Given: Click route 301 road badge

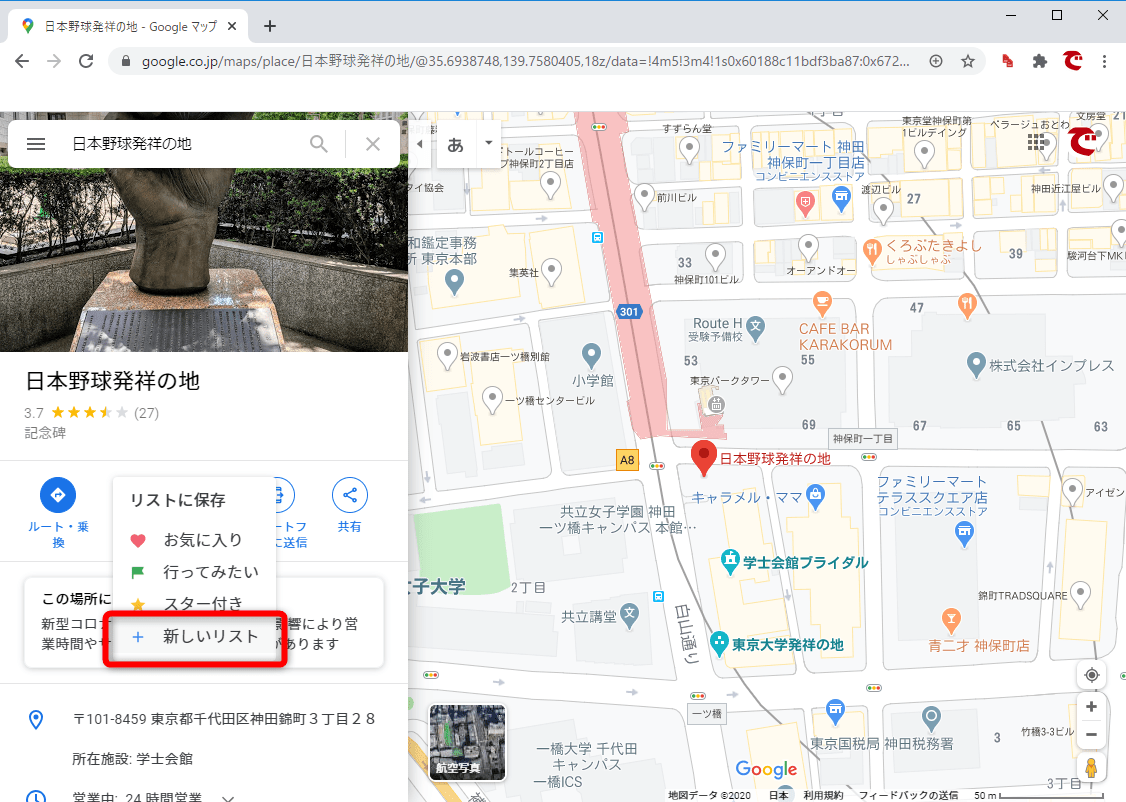Looking at the screenshot, I should (628, 312).
